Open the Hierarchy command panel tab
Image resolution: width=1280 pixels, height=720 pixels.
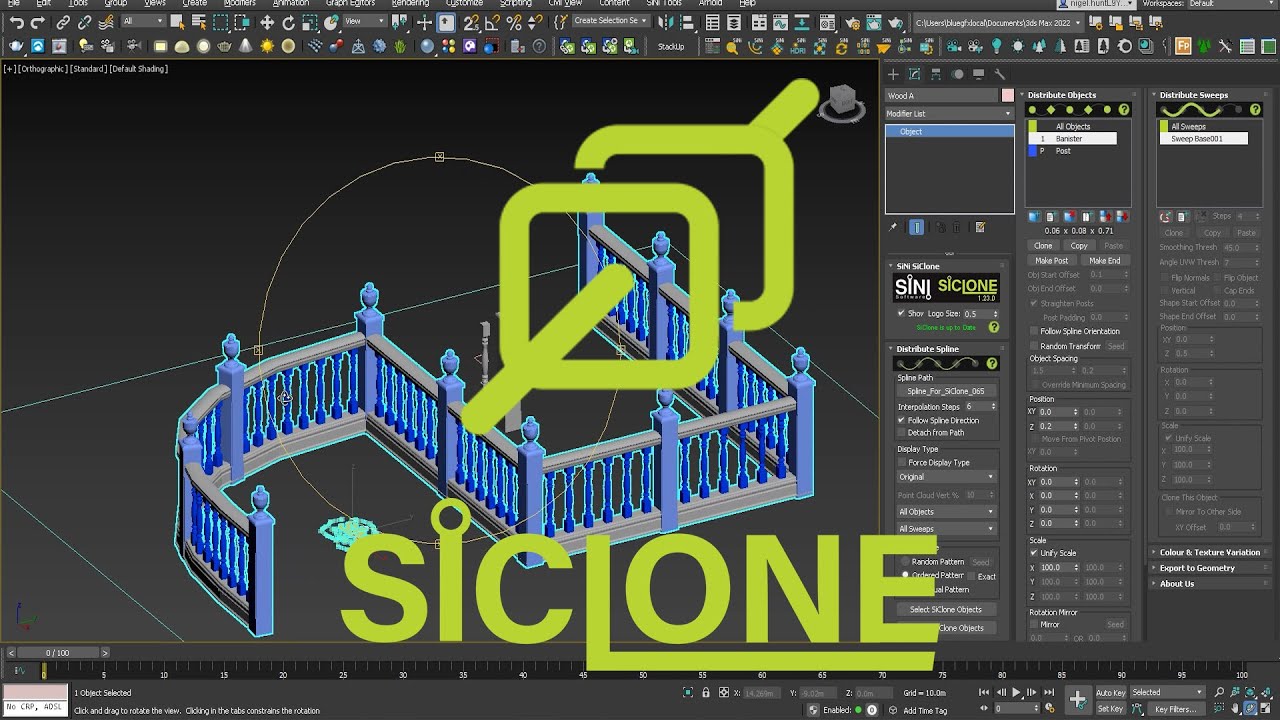[936, 74]
